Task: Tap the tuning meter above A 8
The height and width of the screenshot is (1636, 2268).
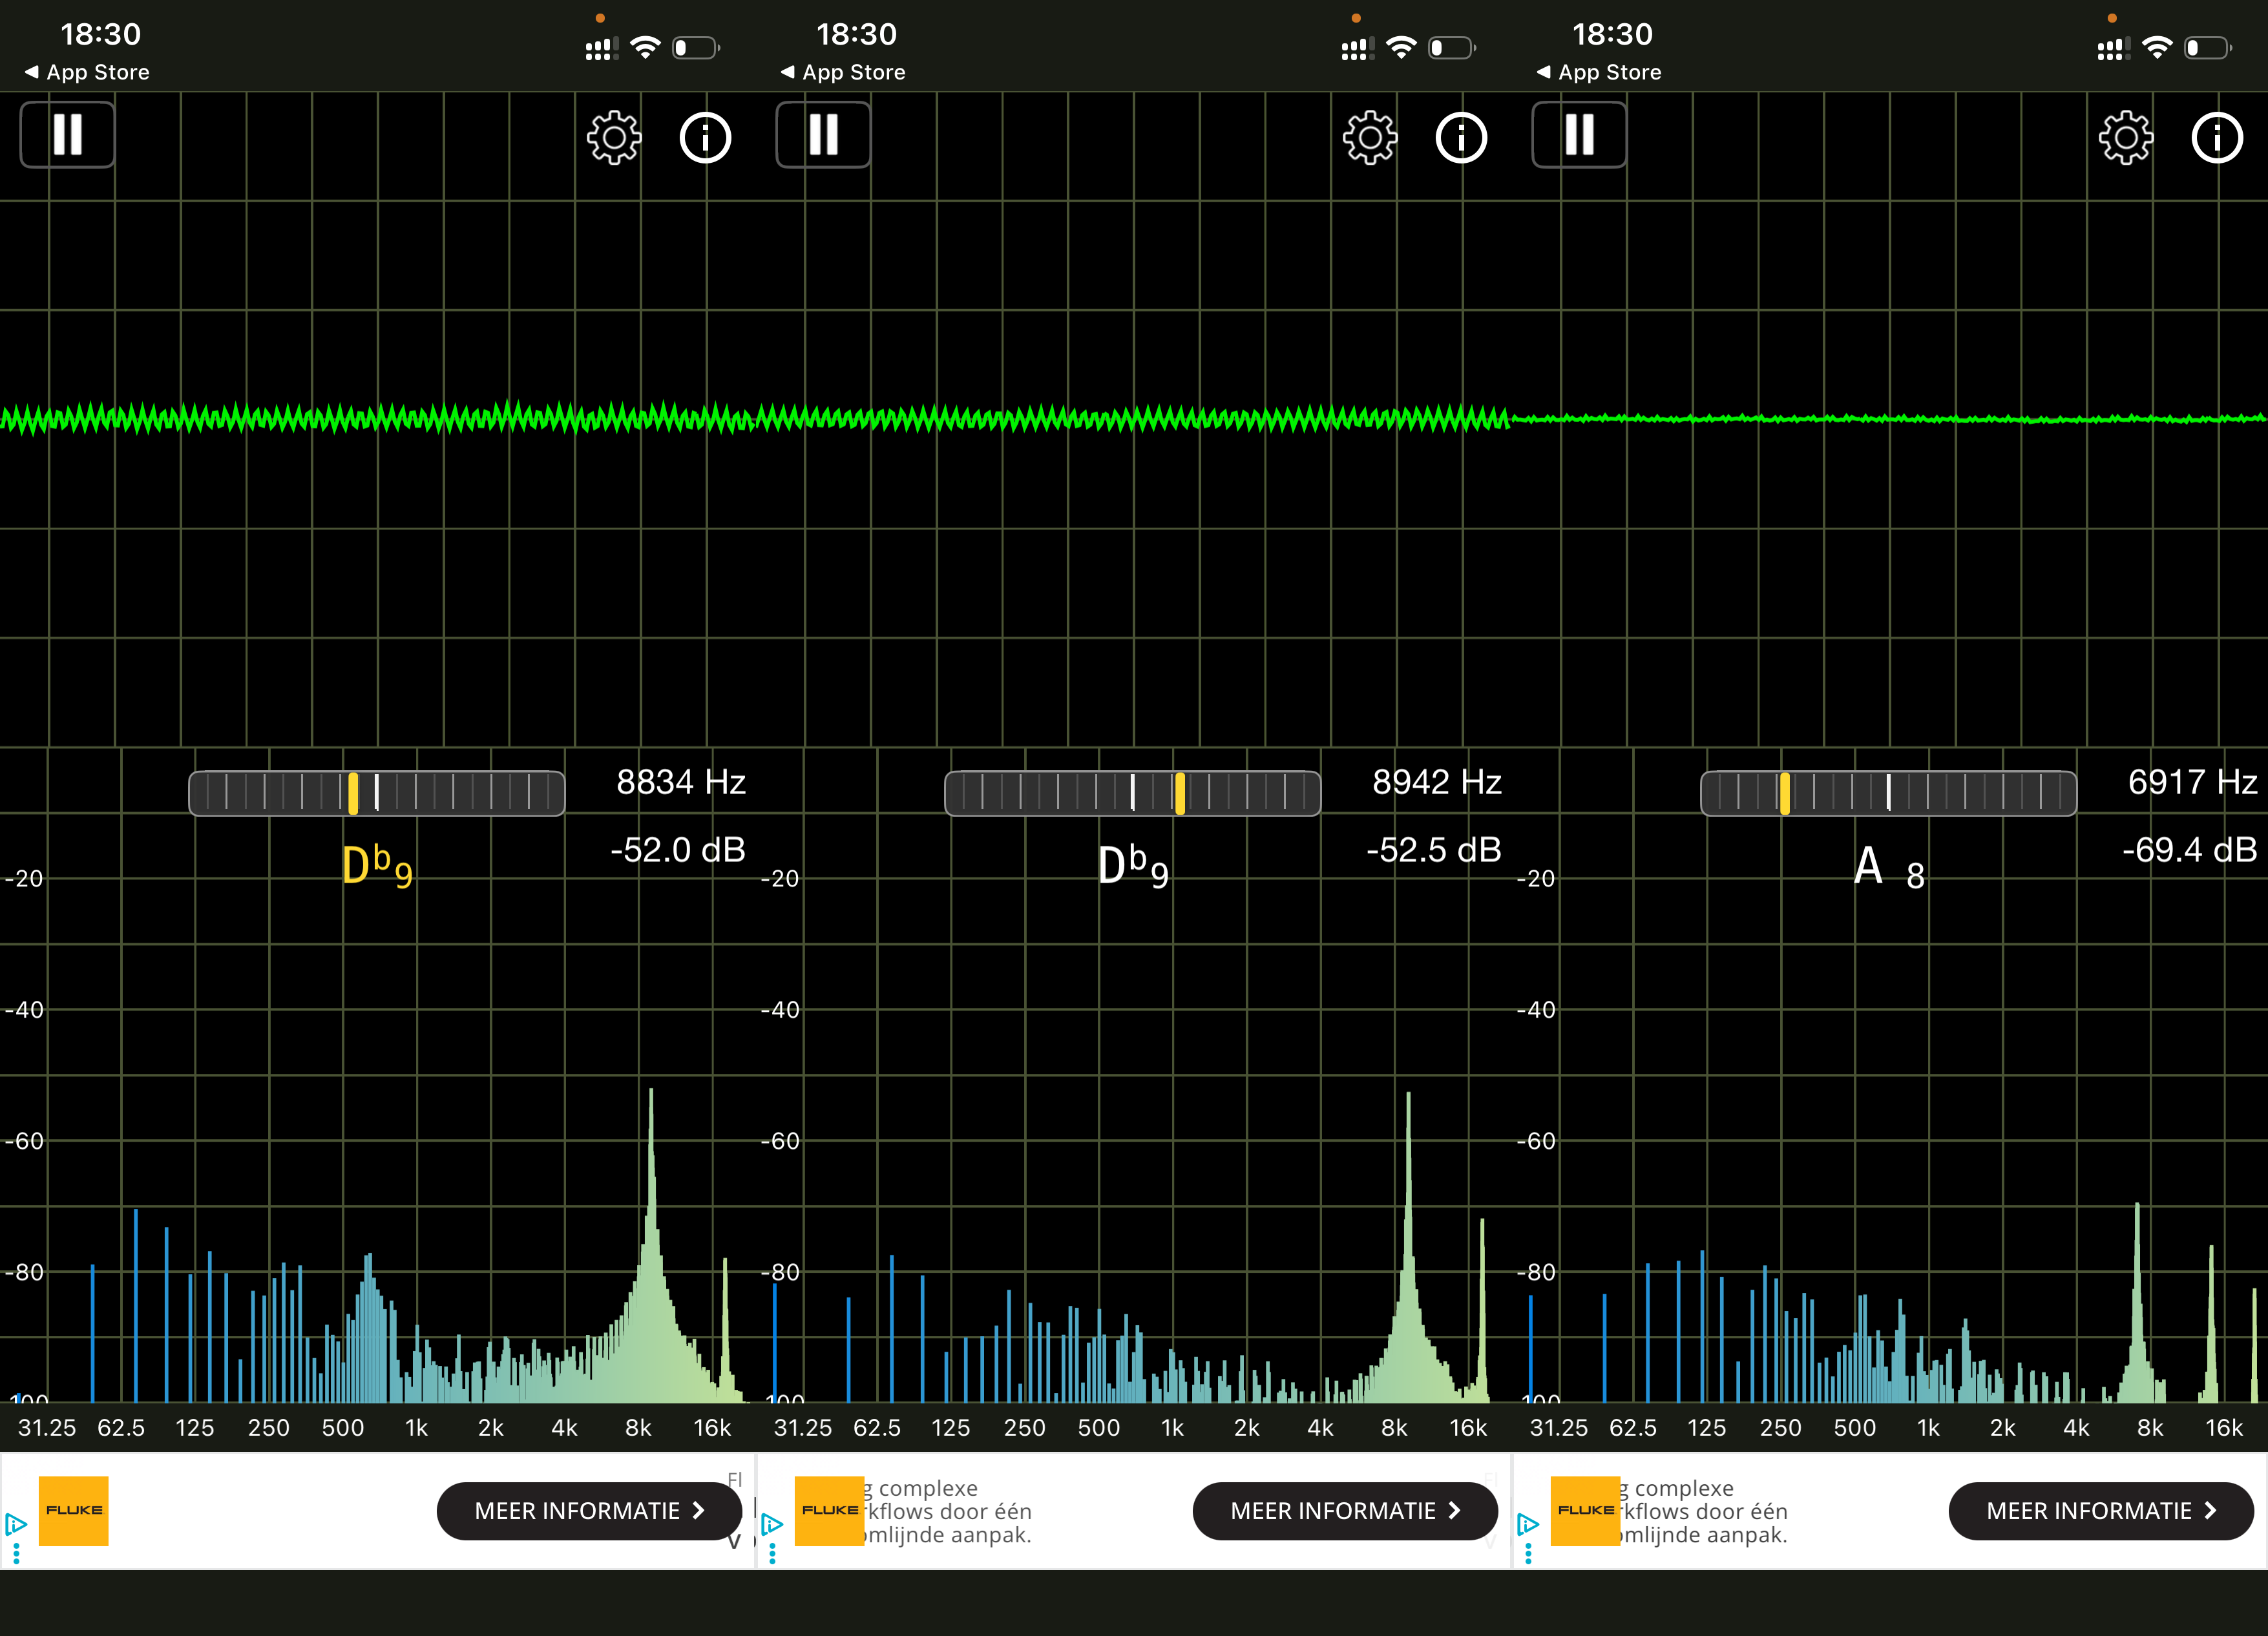Action: pos(1889,793)
